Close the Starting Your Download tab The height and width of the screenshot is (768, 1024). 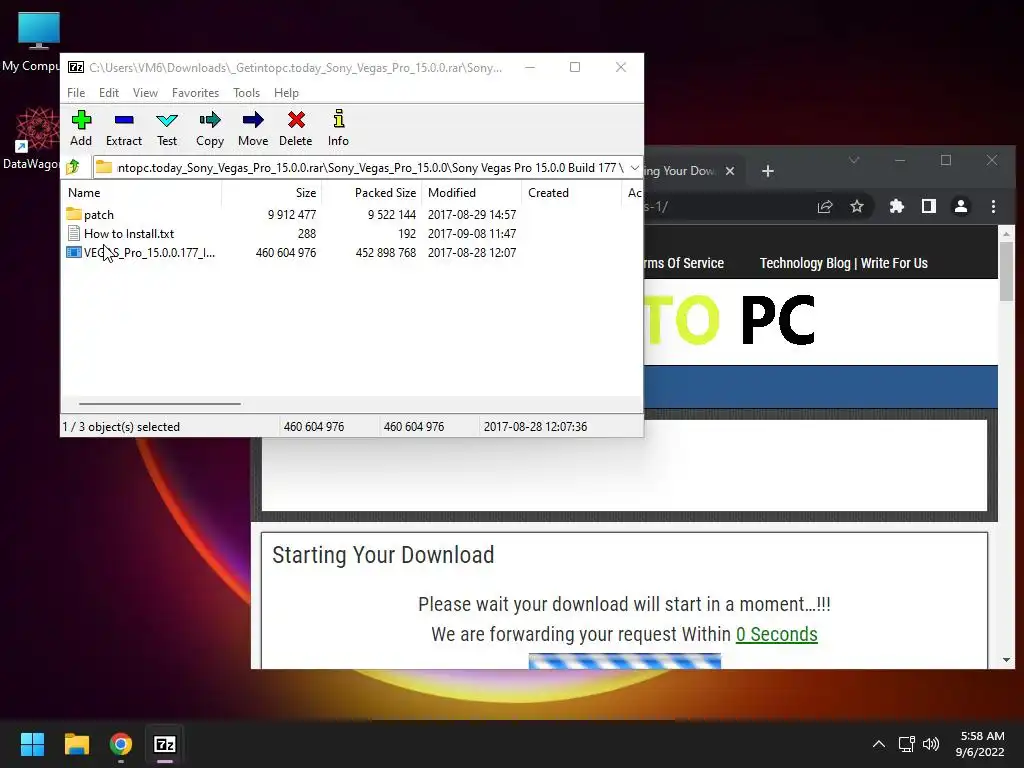click(730, 171)
